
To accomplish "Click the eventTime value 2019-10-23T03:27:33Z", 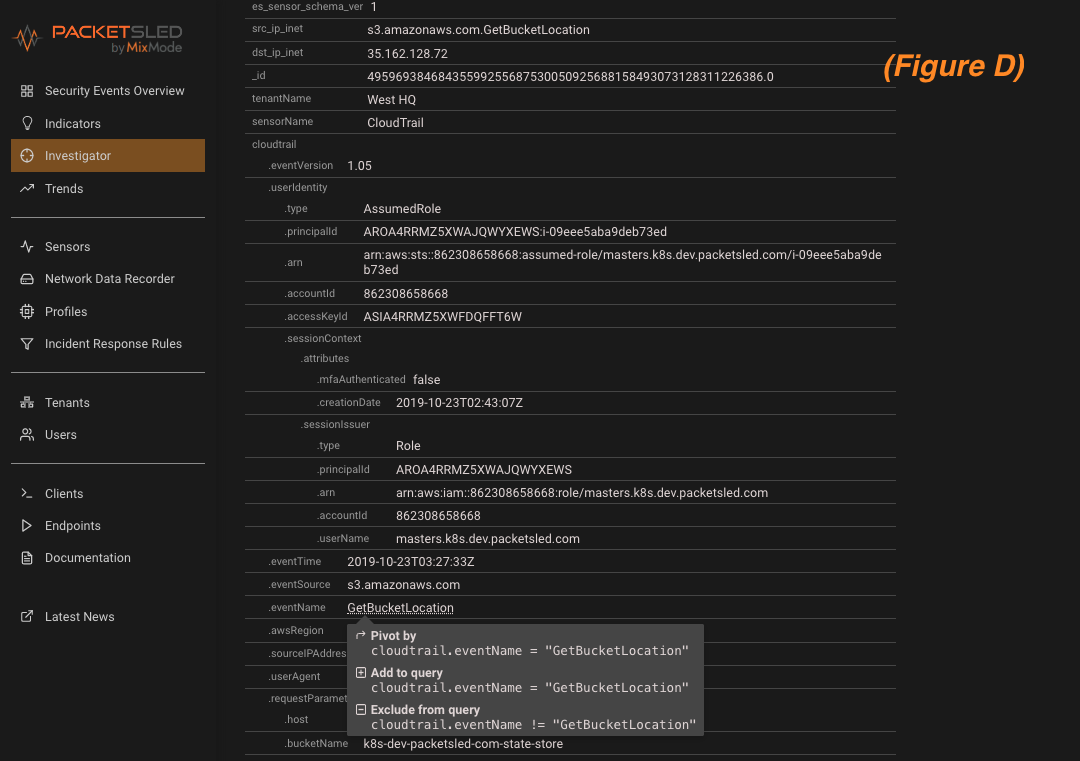I will [x=411, y=562].
